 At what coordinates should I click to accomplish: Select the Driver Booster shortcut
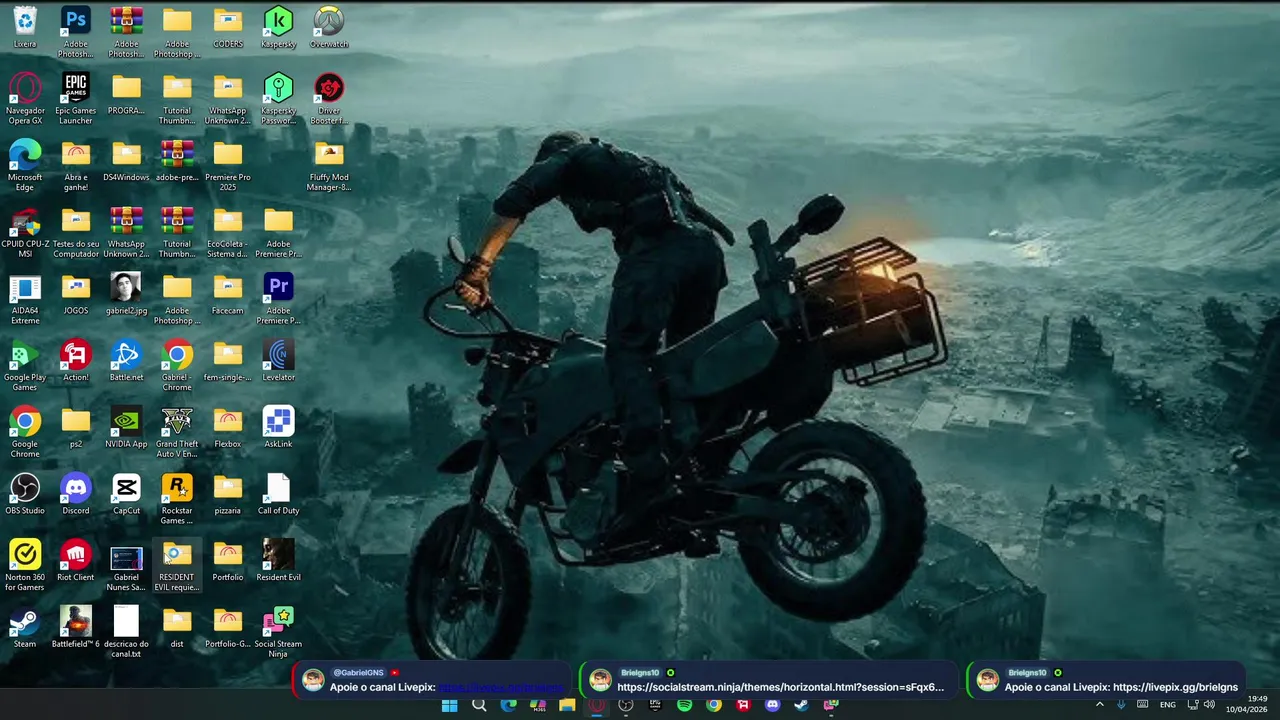tap(329, 98)
